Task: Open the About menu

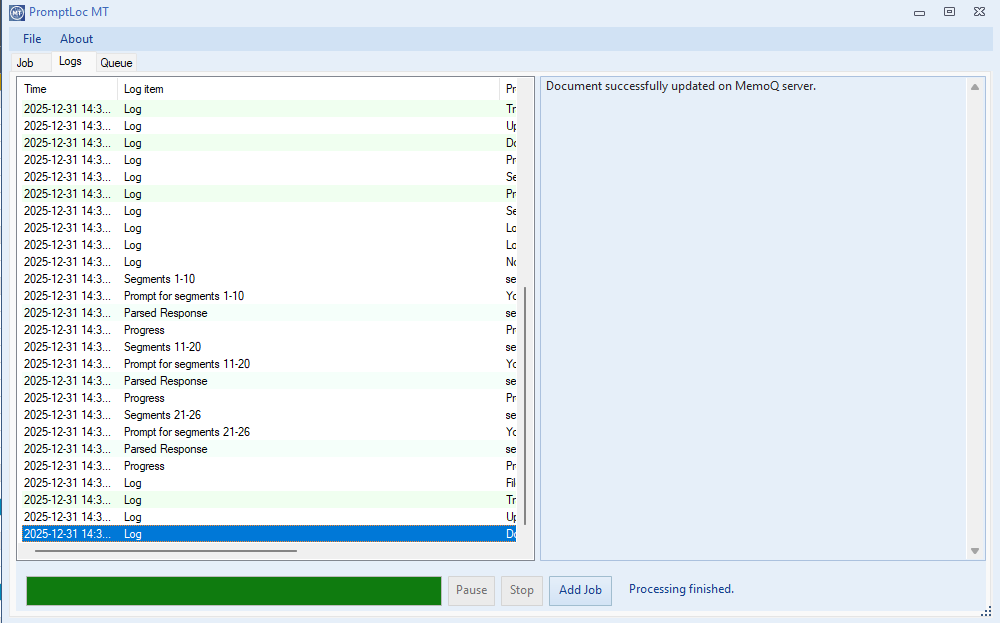Action: click(x=76, y=39)
